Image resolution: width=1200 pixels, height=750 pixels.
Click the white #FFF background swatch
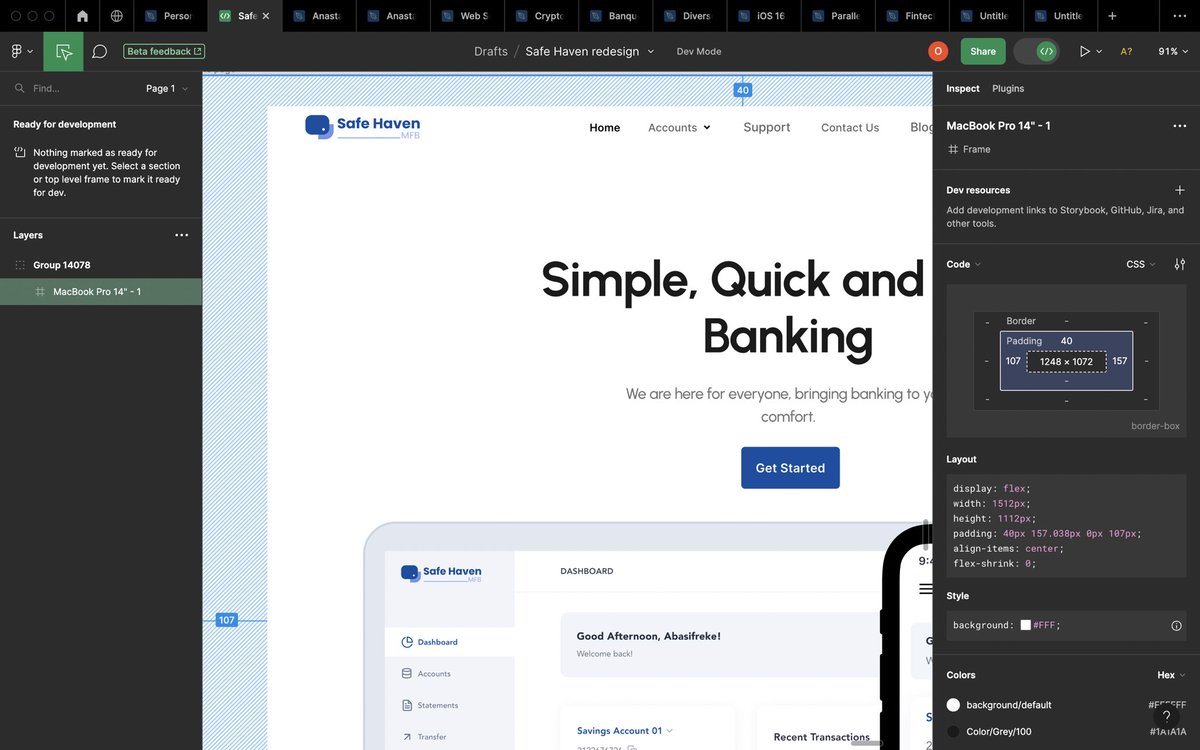point(1025,625)
